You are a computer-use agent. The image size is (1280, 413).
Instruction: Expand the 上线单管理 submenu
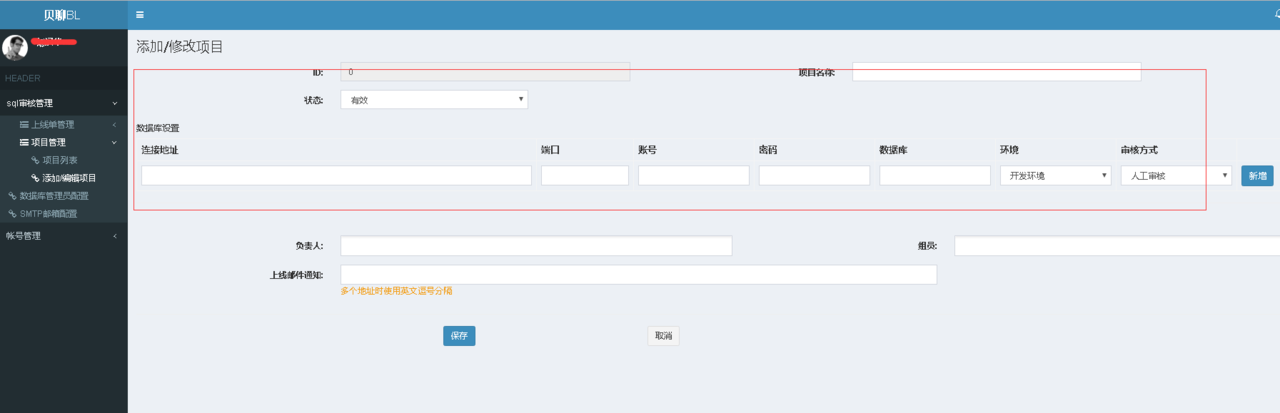64,125
